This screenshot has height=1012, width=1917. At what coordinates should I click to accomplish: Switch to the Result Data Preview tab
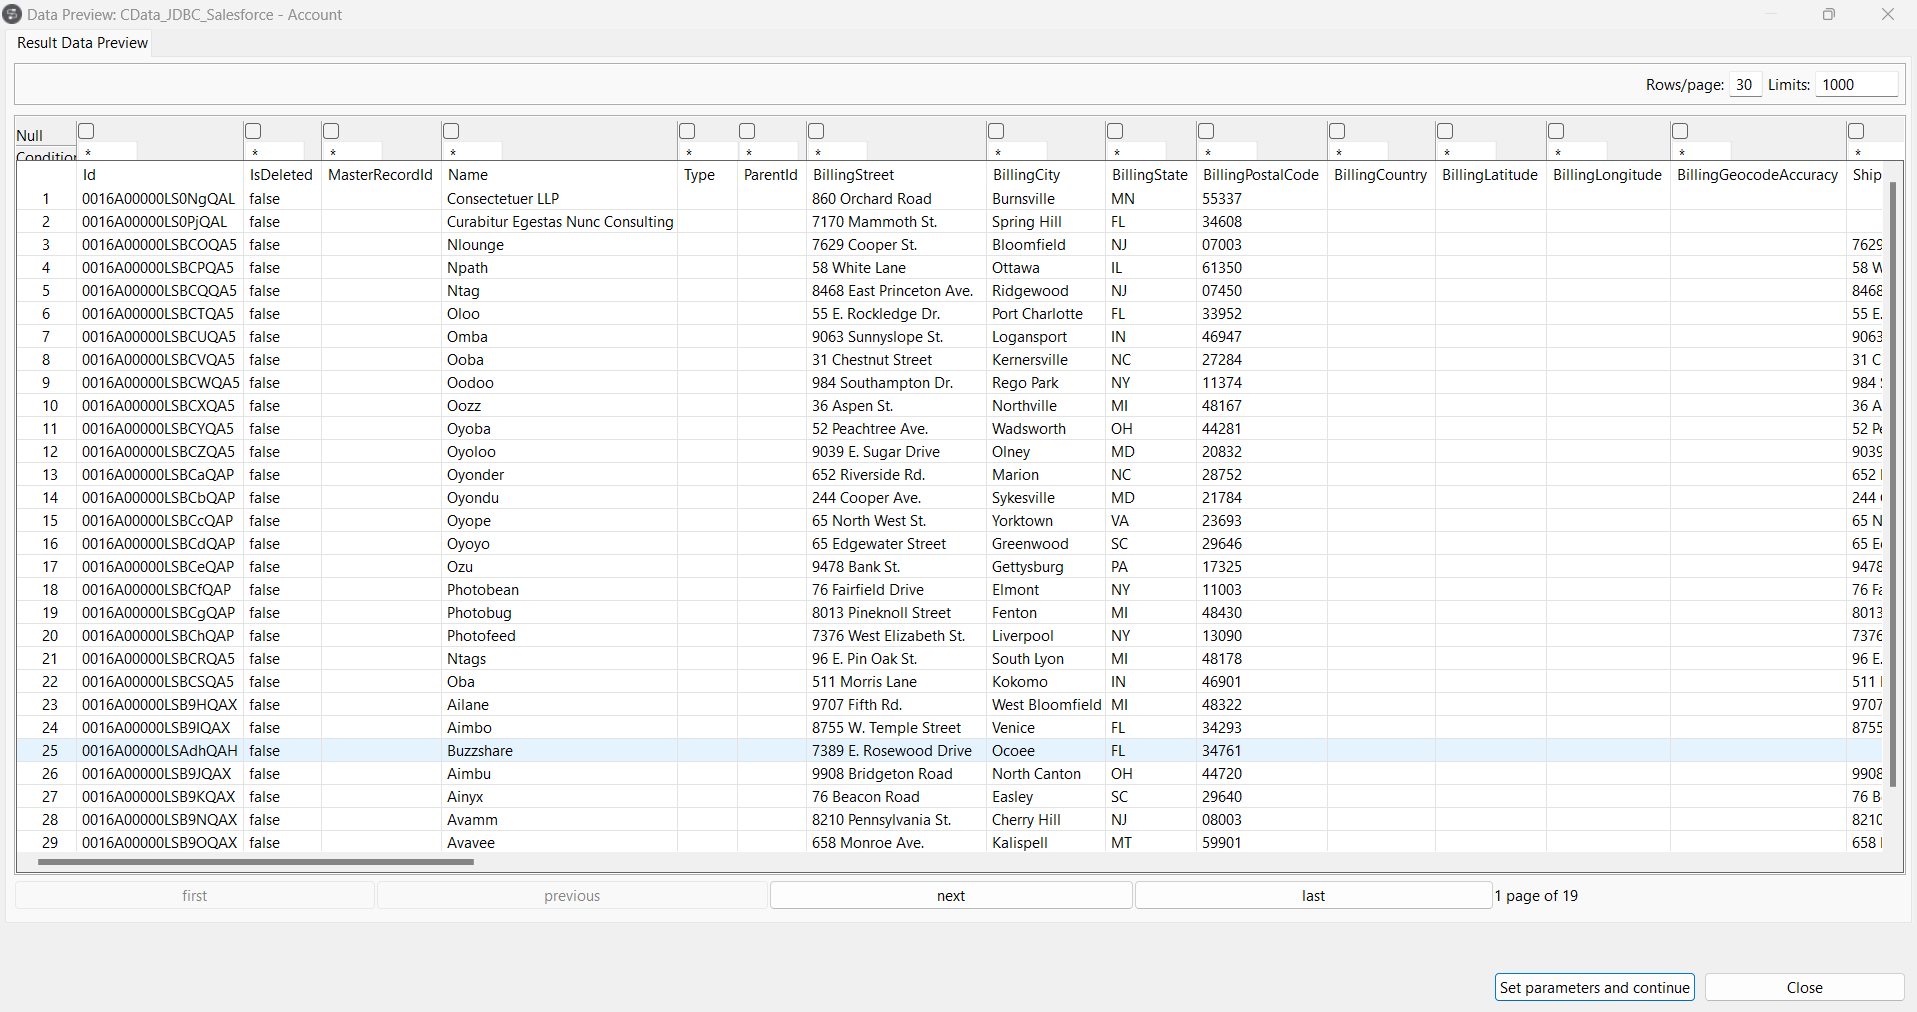82,43
